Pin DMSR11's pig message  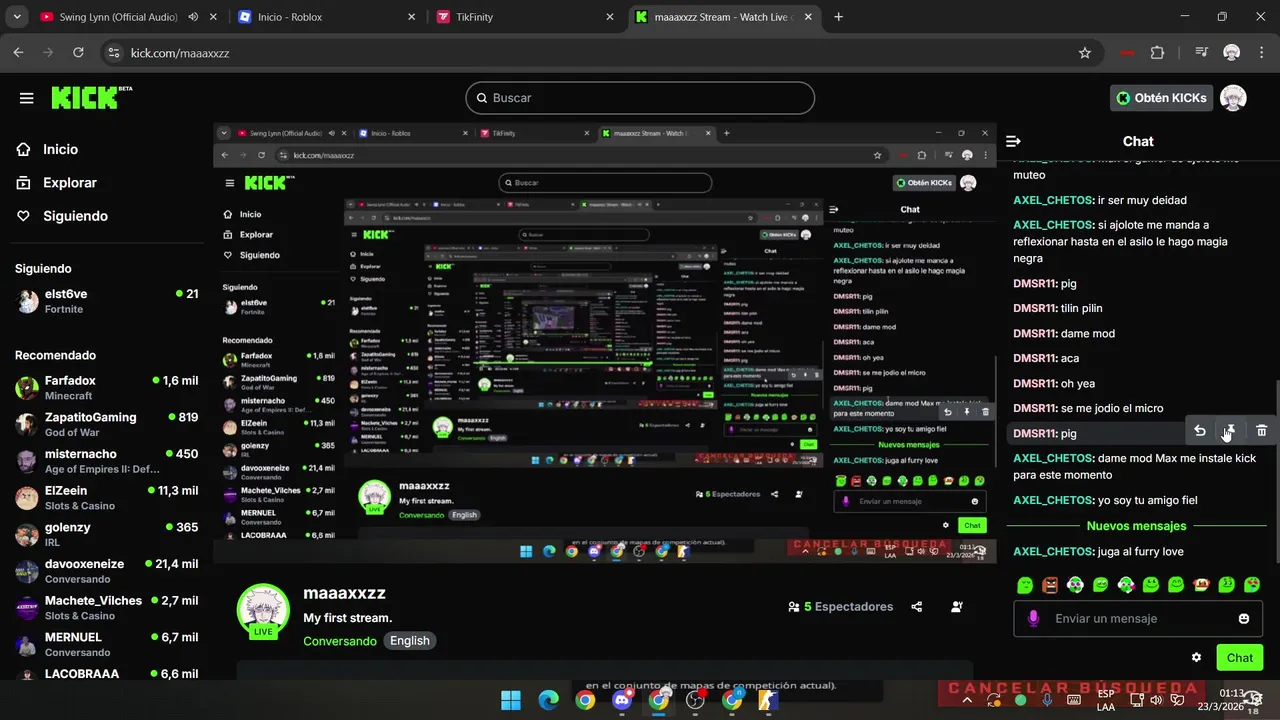coord(1230,430)
